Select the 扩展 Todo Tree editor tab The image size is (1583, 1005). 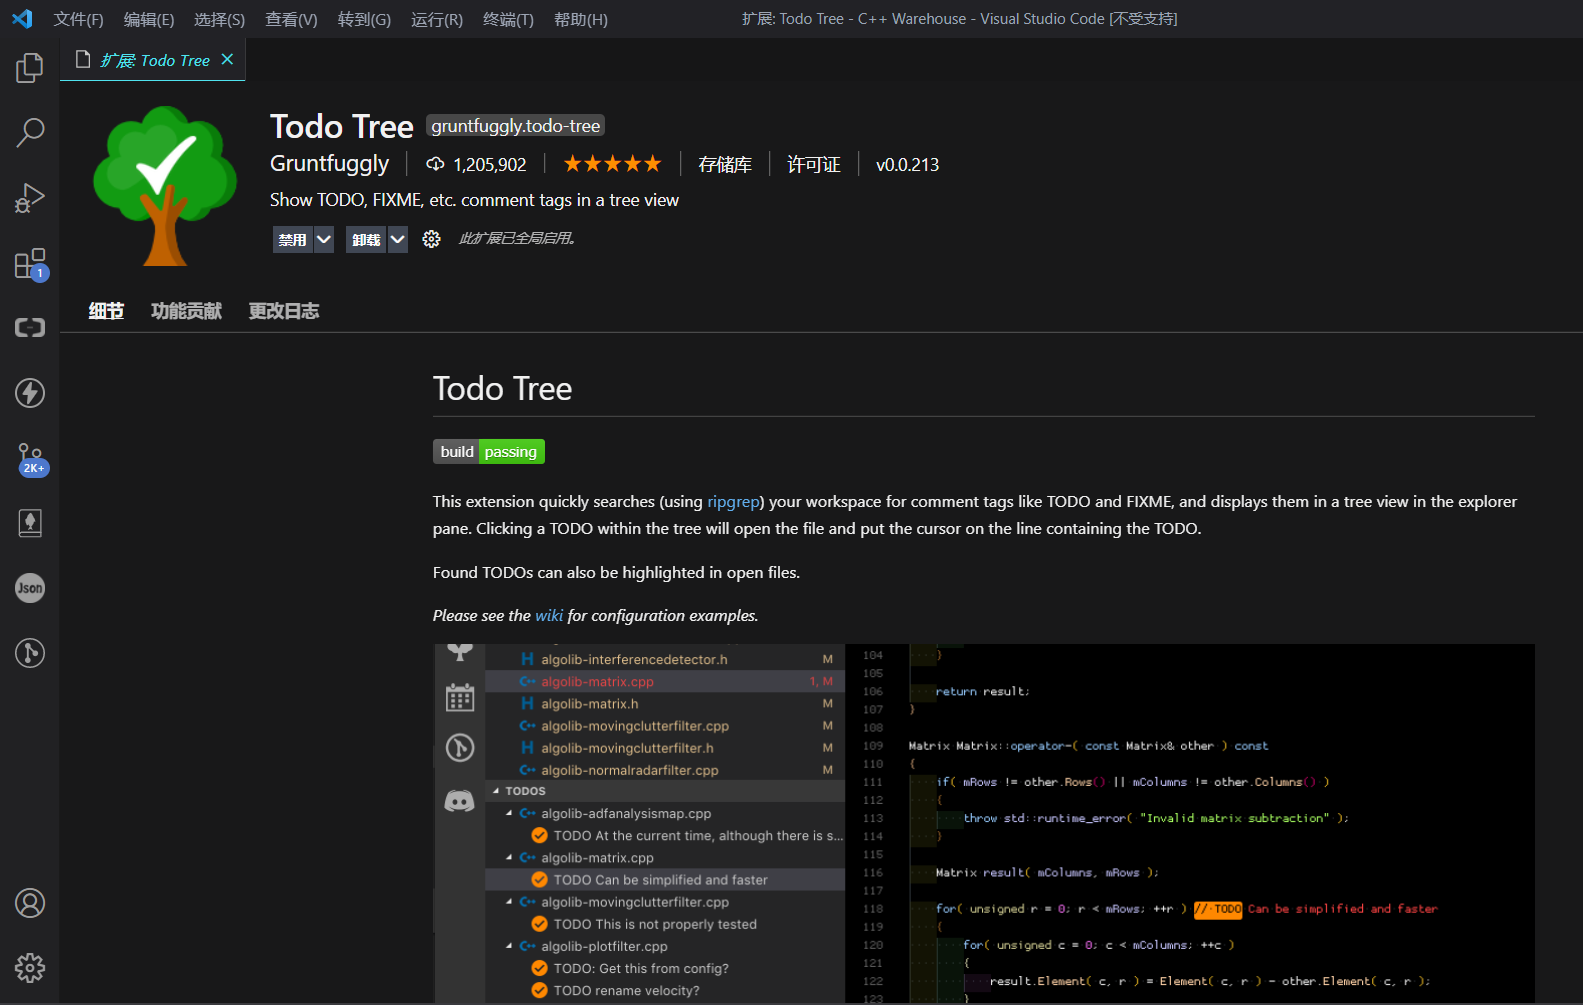click(153, 60)
